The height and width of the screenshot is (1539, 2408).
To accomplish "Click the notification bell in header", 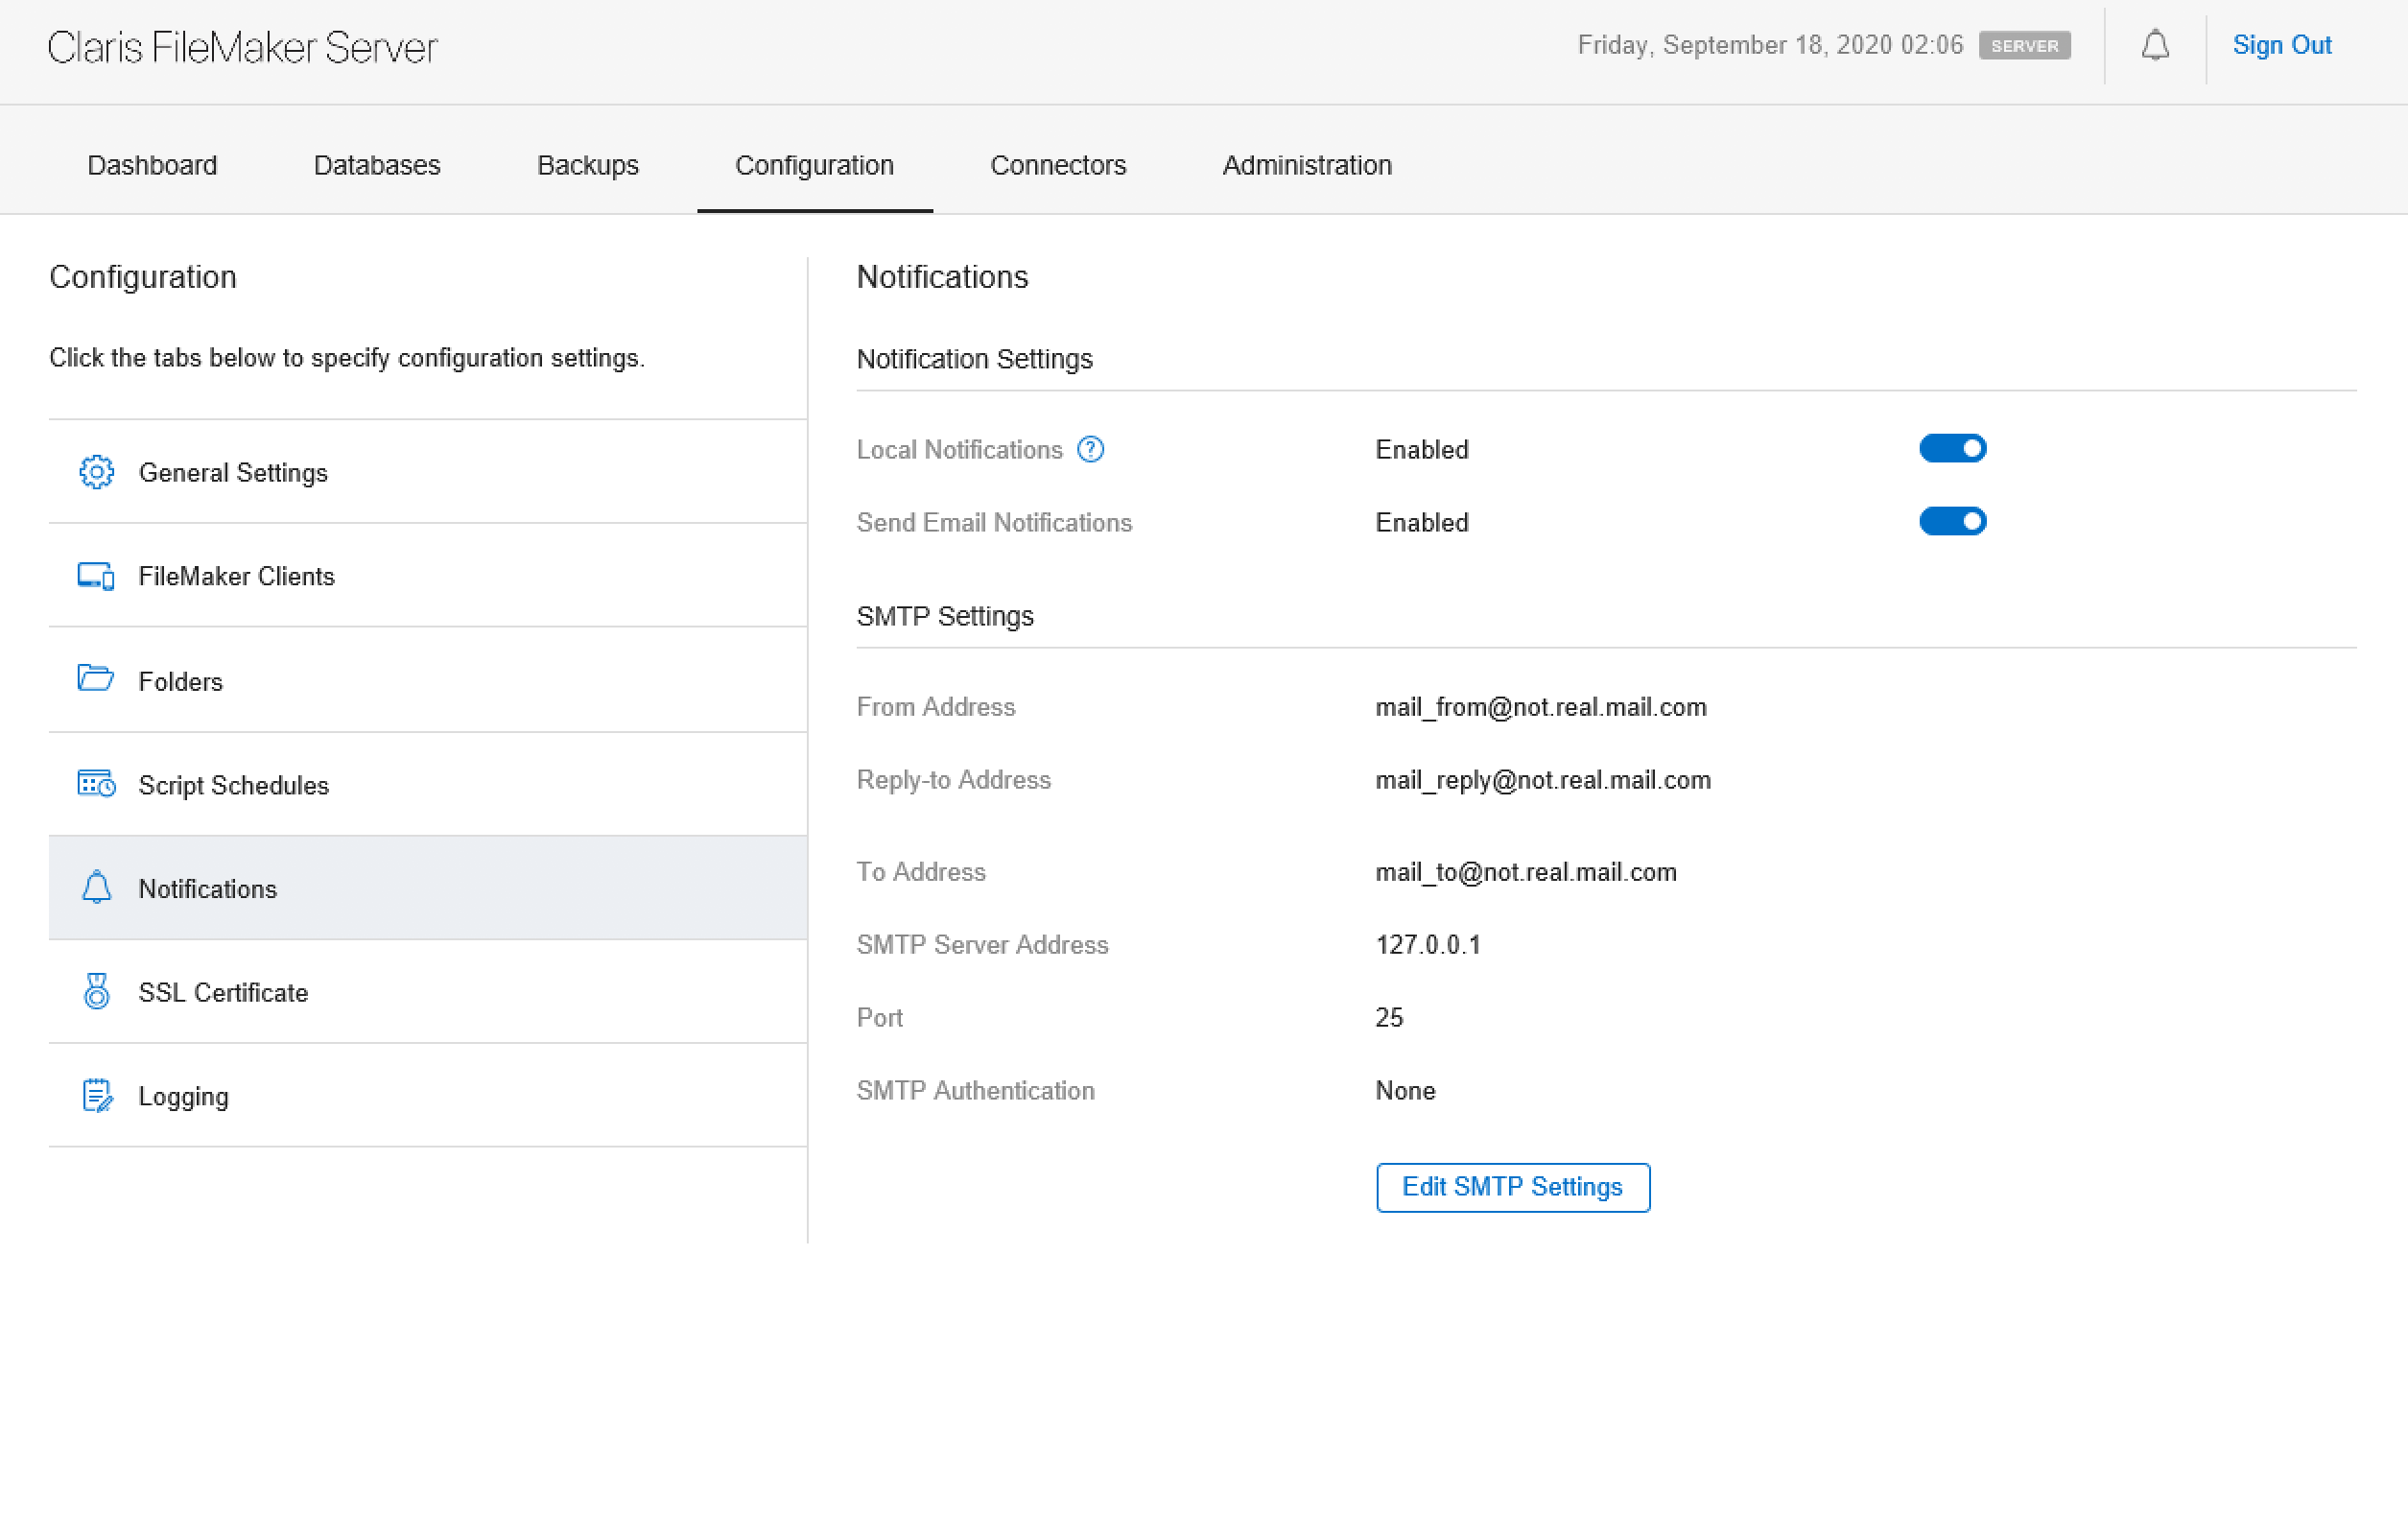I will click(2154, 46).
